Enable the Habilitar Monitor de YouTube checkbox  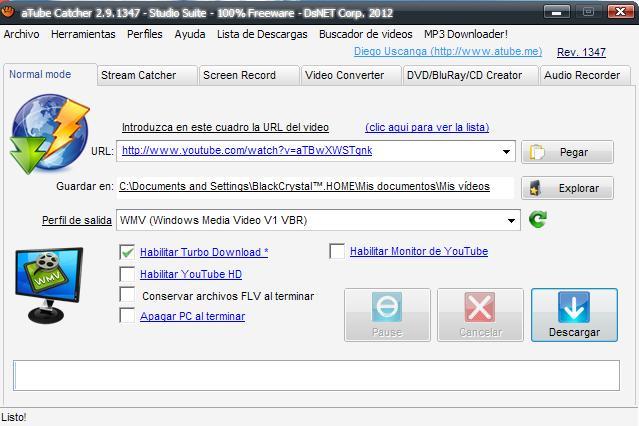337,251
